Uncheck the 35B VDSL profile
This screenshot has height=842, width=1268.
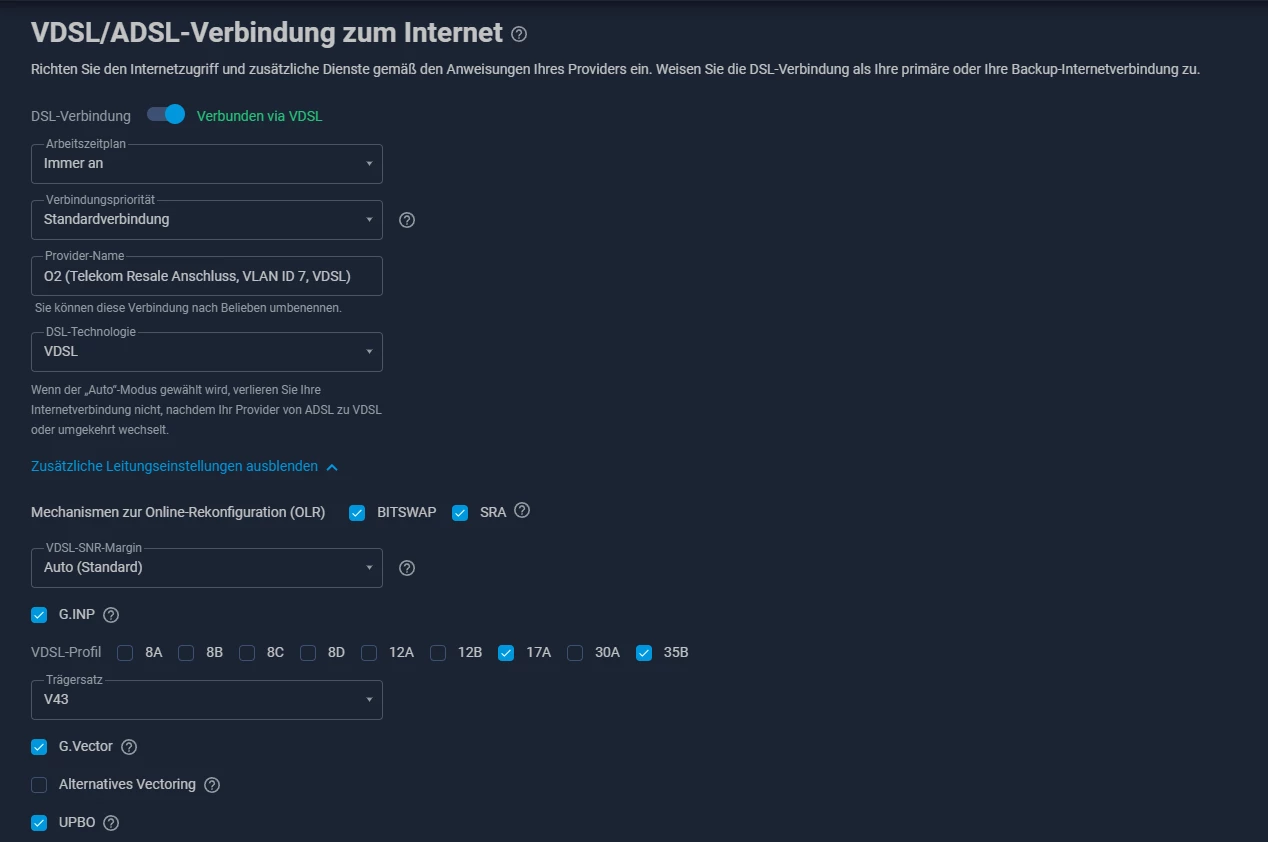pyautogui.click(x=644, y=653)
